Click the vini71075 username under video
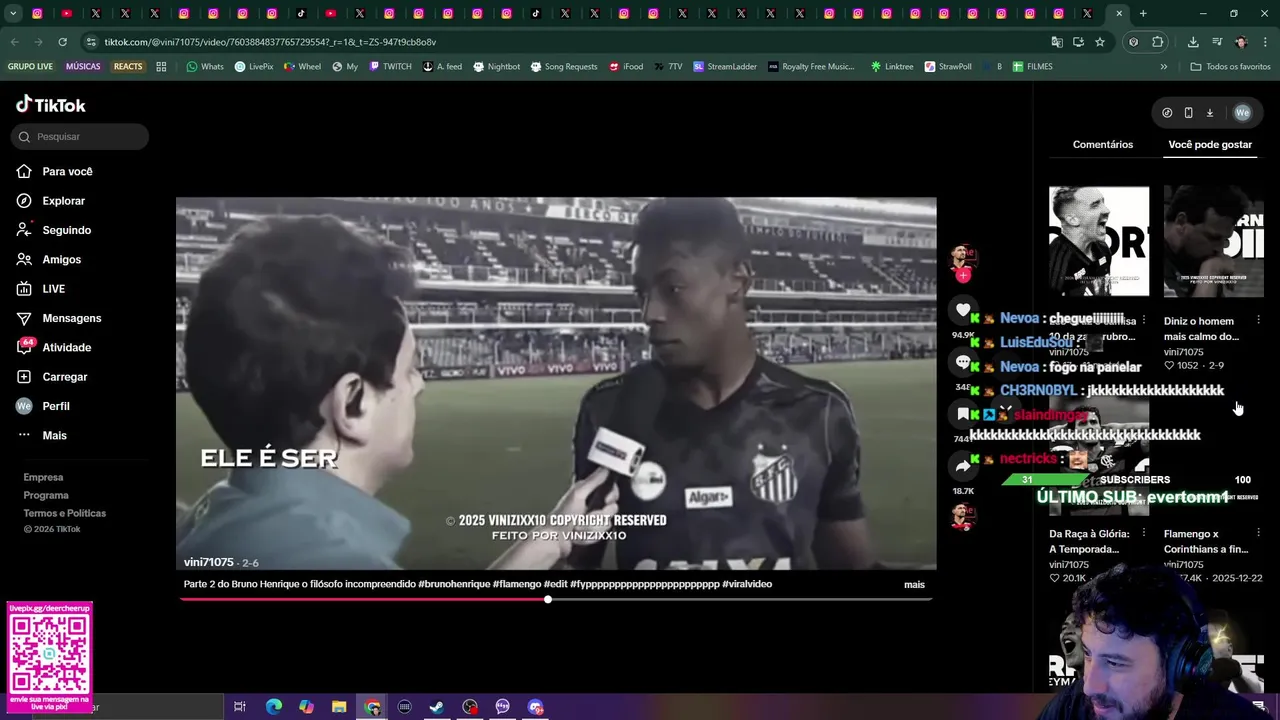The width and height of the screenshot is (1280, 720). 208,563
